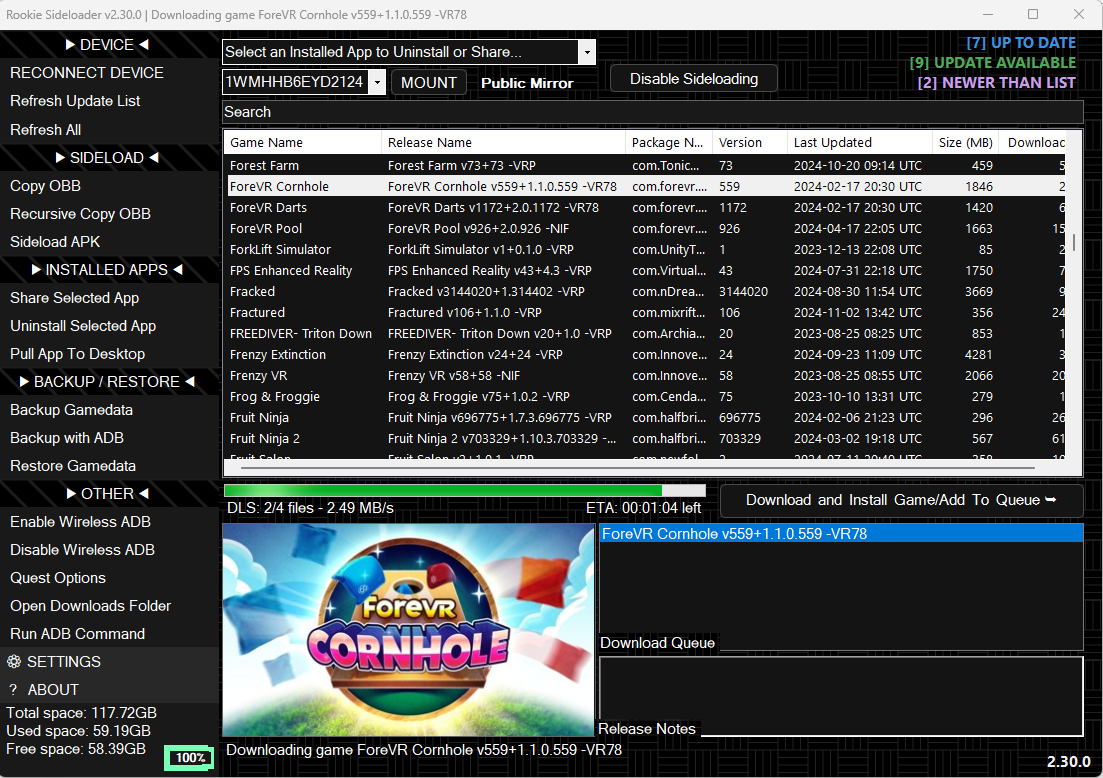Click the ForeVR Cornhole thumbnail image
This screenshot has width=1103, height=778.
tap(408, 630)
